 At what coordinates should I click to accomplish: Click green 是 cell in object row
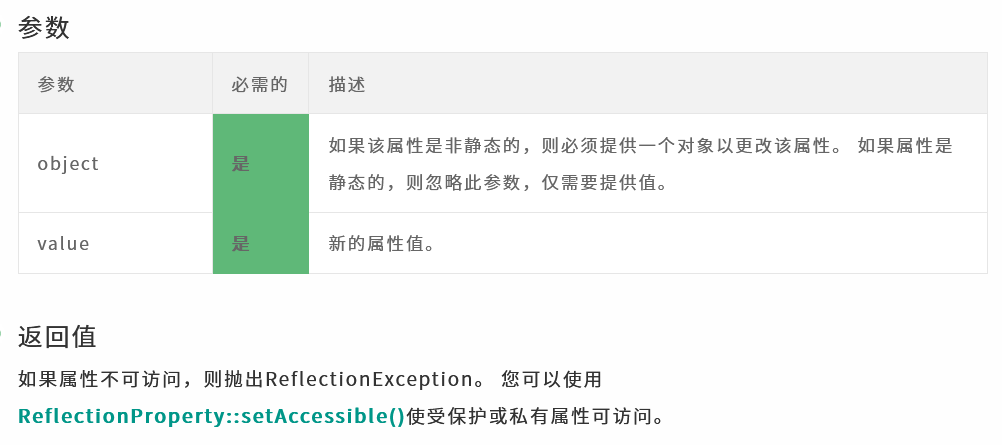click(x=261, y=163)
